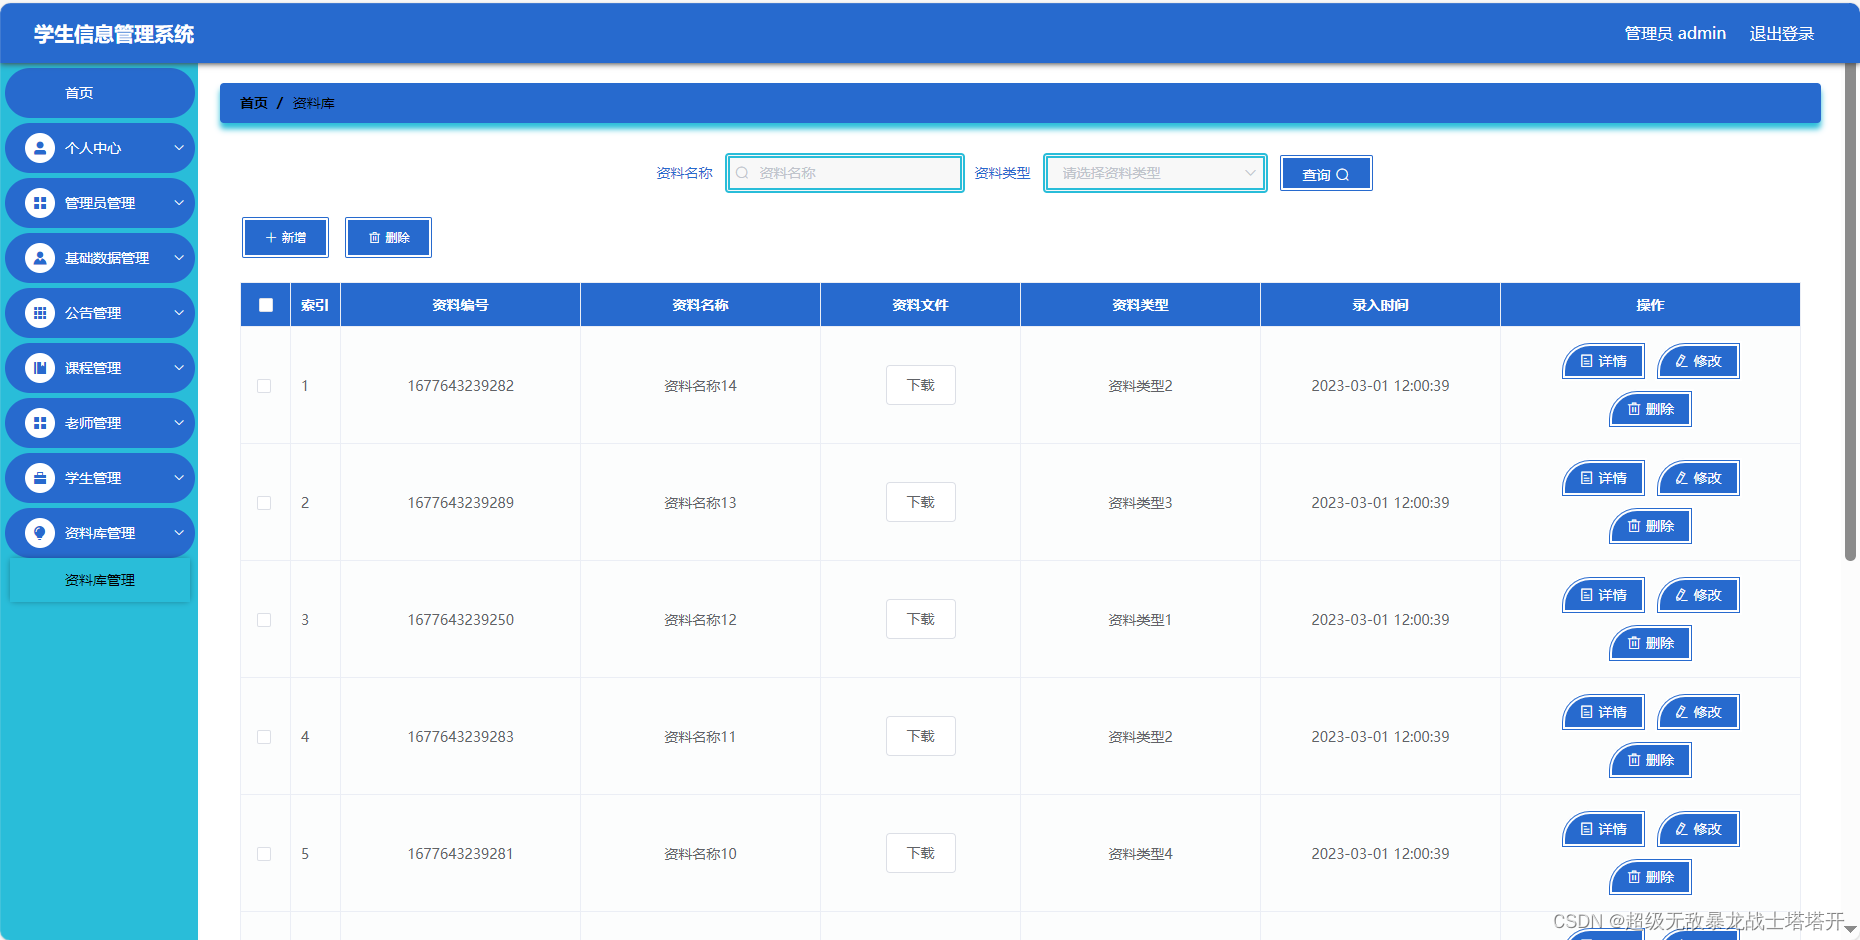Screen dimensions: 1860x940
Task: Click the 个人中心 user icon in sidebar
Action: (40, 148)
